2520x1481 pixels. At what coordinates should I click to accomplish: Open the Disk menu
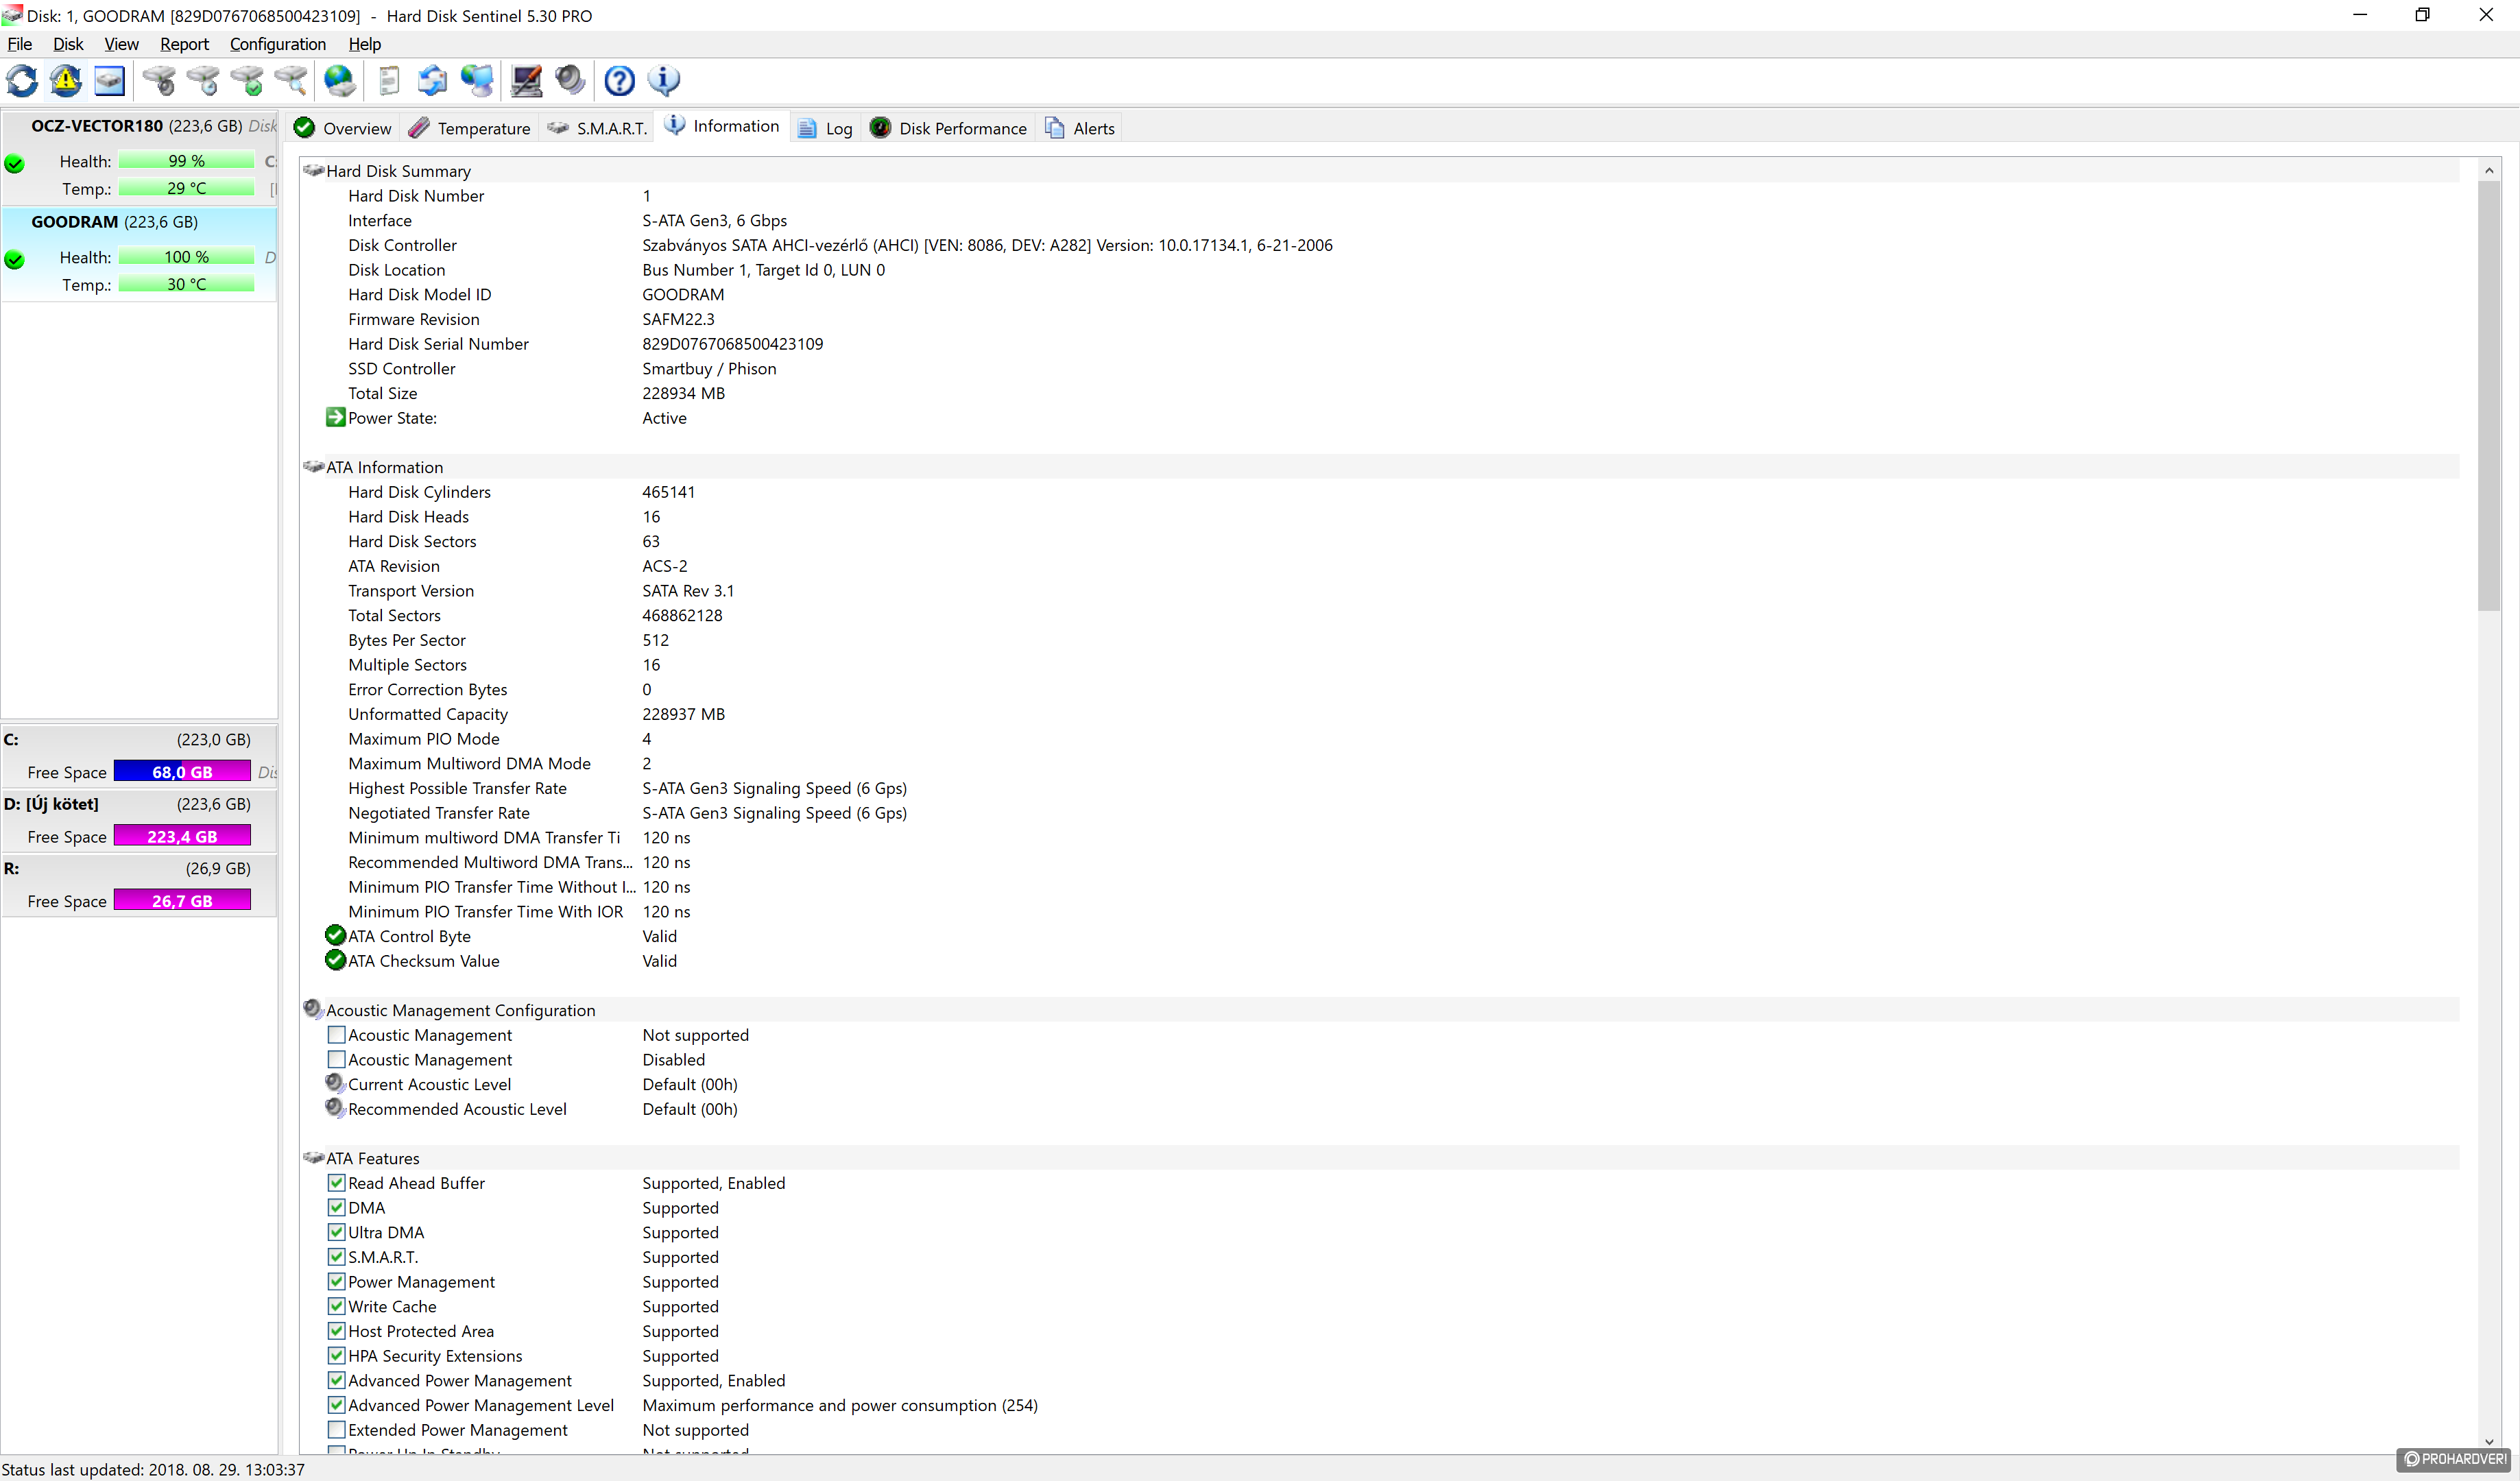point(68,44)
